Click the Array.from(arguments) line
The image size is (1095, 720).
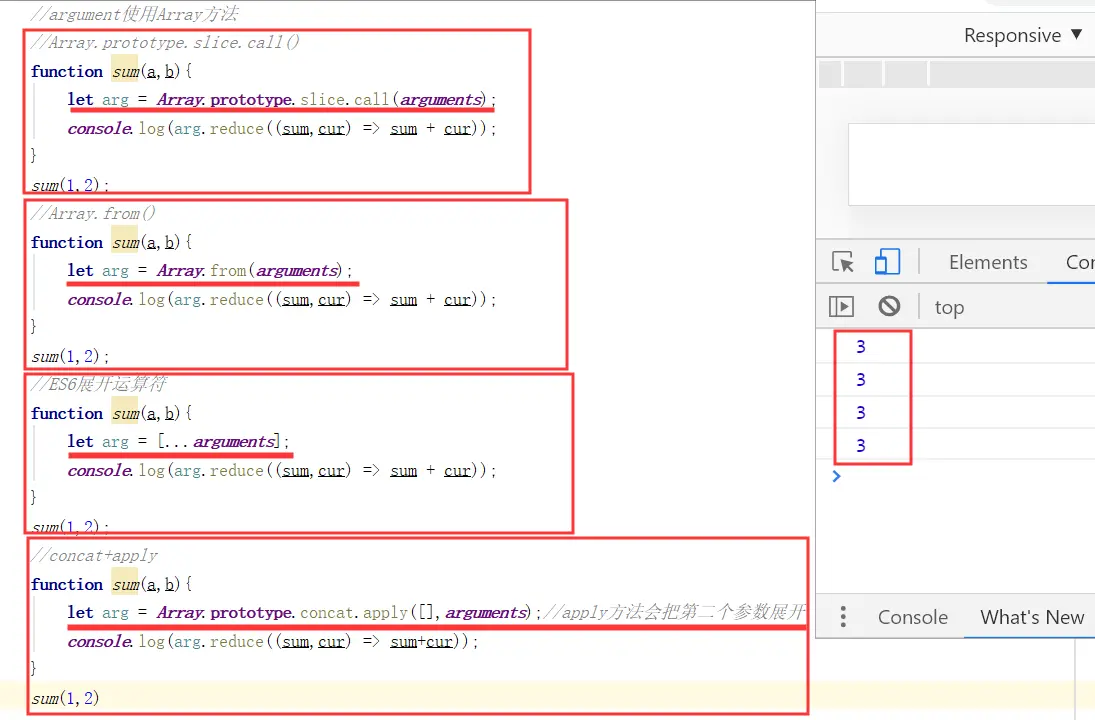point(210,271)
